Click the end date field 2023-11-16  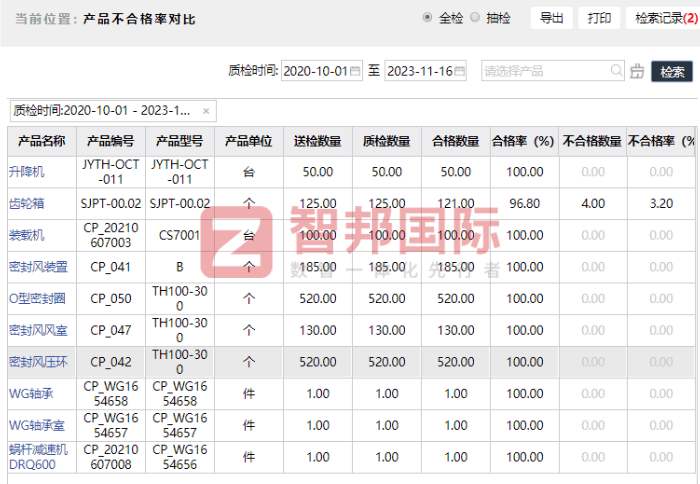click(x=420, y=72)
